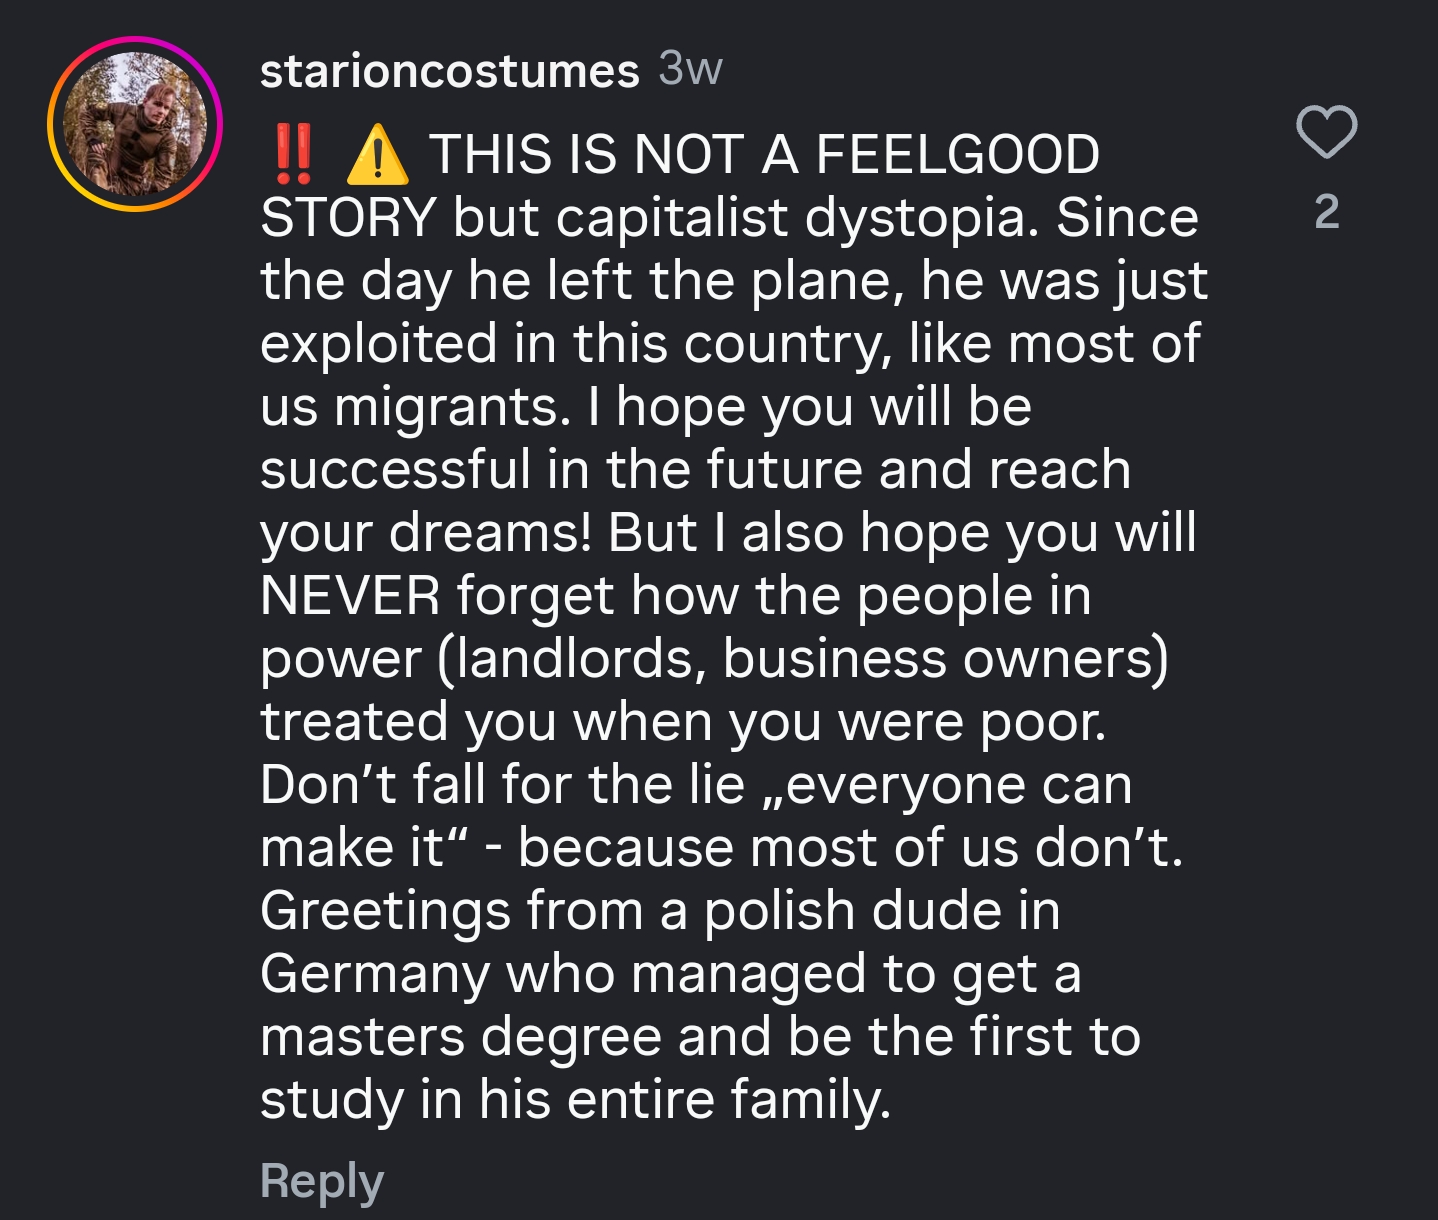The image size is (1438, 1220).
Task: Reply to the starioncostumes comment
Action: tap(321, 1181)
